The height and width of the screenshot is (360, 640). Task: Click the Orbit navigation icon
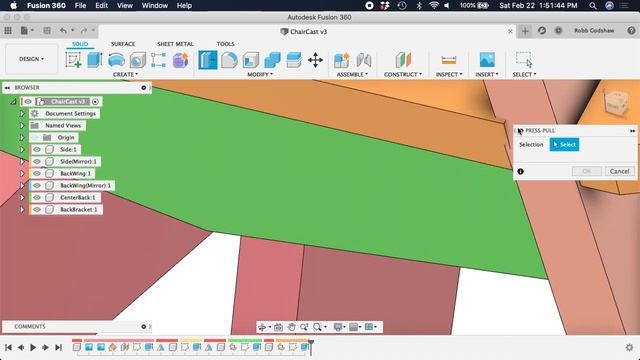pyautogui.click(x=262, y=327)
